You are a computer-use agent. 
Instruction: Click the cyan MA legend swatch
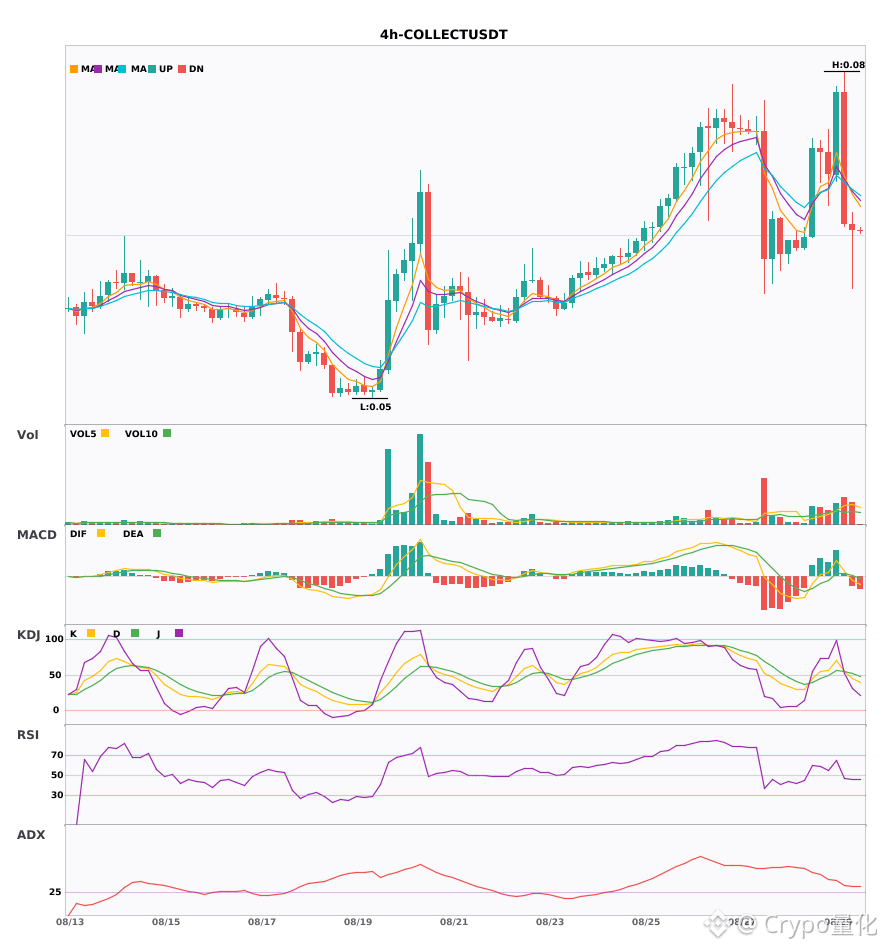122,69
